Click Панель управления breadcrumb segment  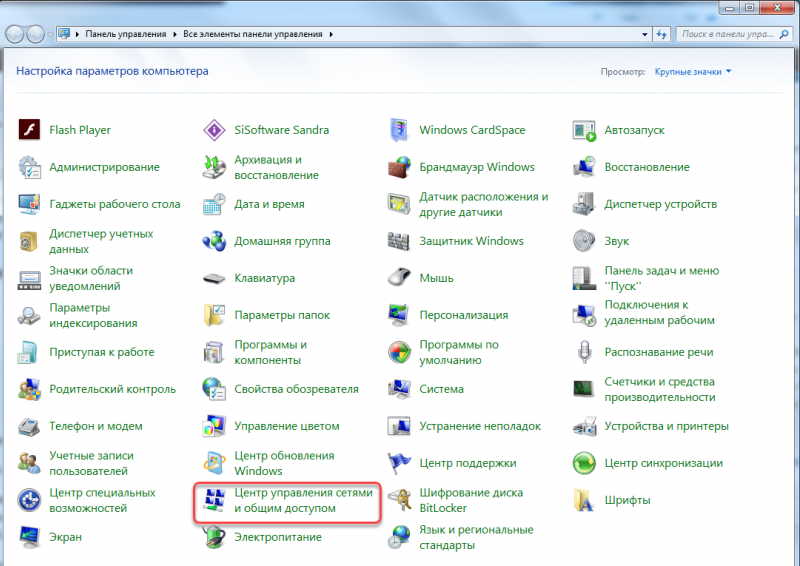point(126,34)
